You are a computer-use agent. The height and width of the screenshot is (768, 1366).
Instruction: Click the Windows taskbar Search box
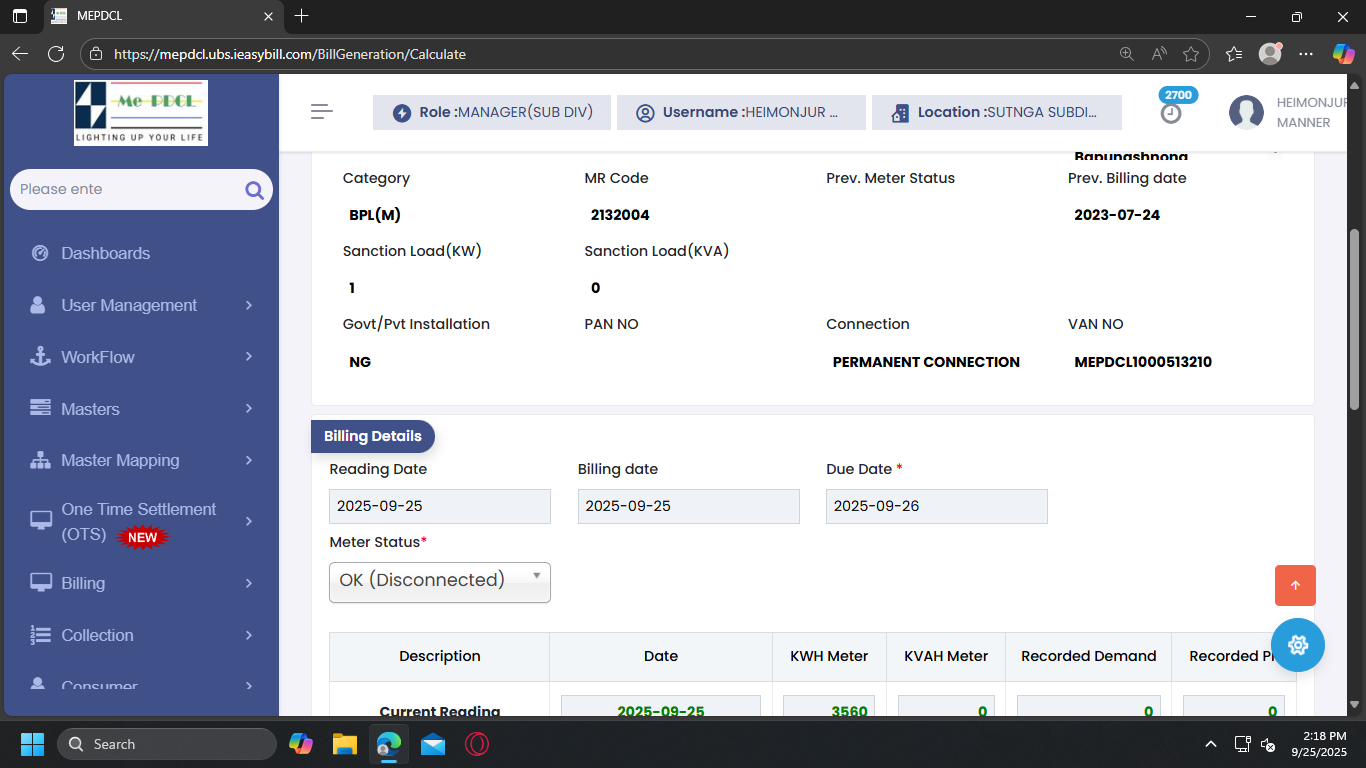tap(167, 744)
